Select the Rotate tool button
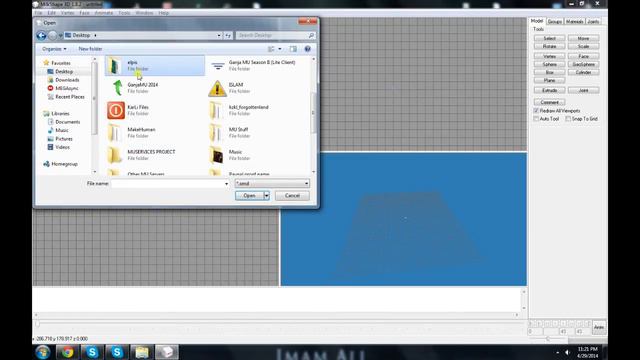This screenshot has width=640, height=360. pos(549,47)
